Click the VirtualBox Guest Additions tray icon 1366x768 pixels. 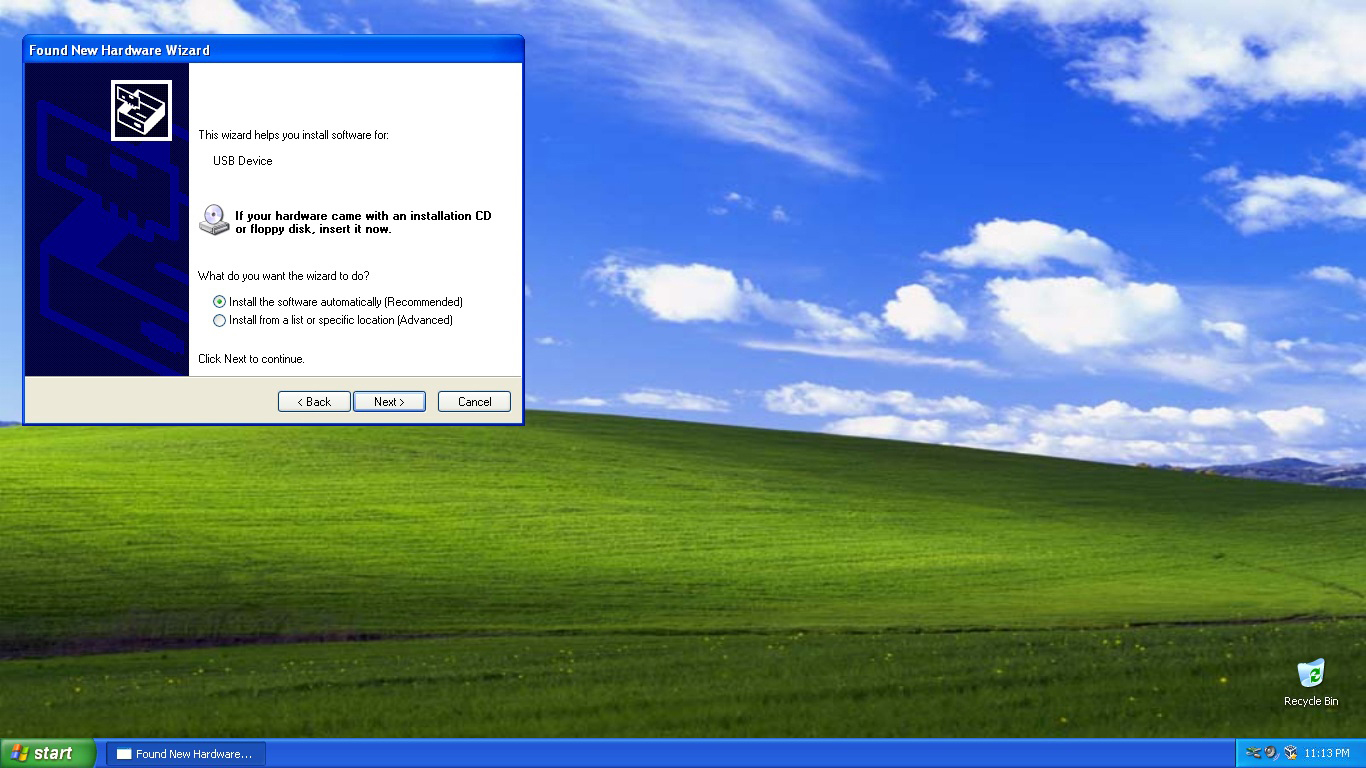[1291, 753]
